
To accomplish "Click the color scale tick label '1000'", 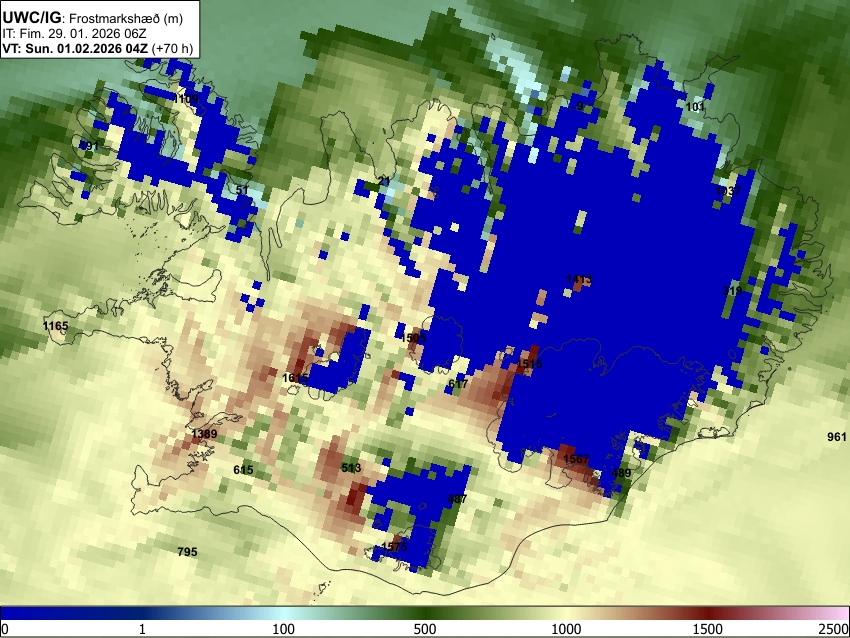I will (x=566, y=629).
